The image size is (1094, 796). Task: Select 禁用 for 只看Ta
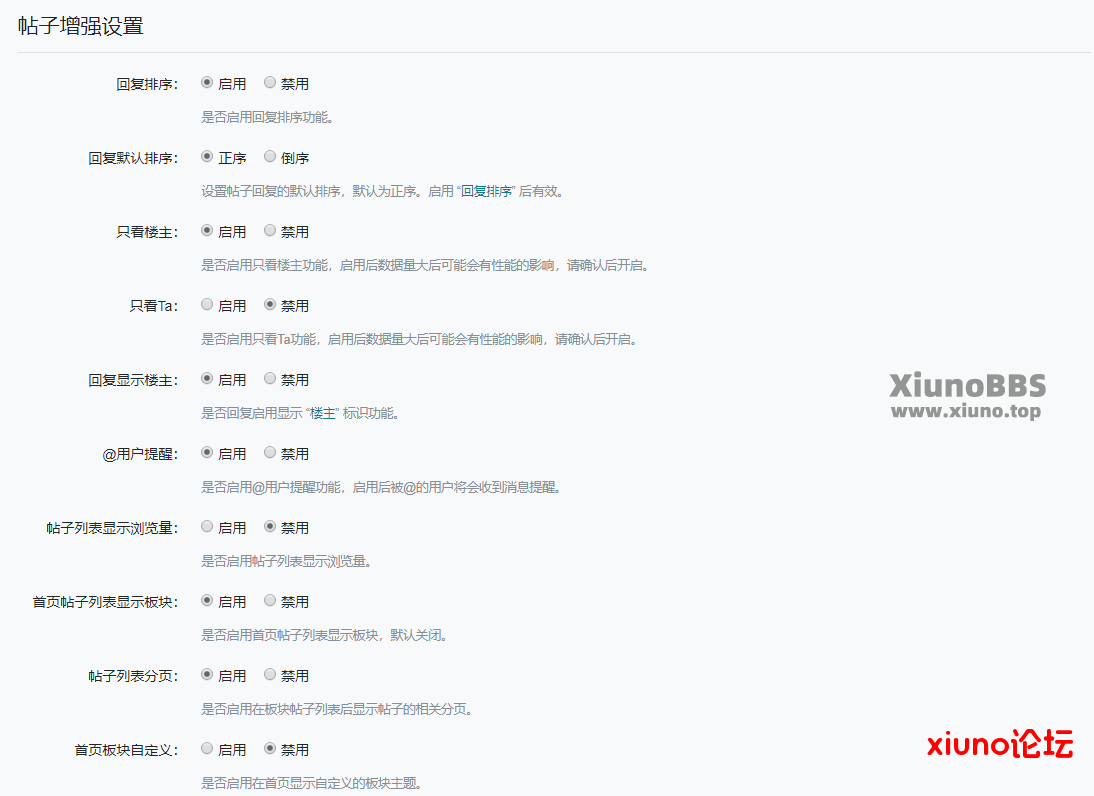[x=270, y=305]
